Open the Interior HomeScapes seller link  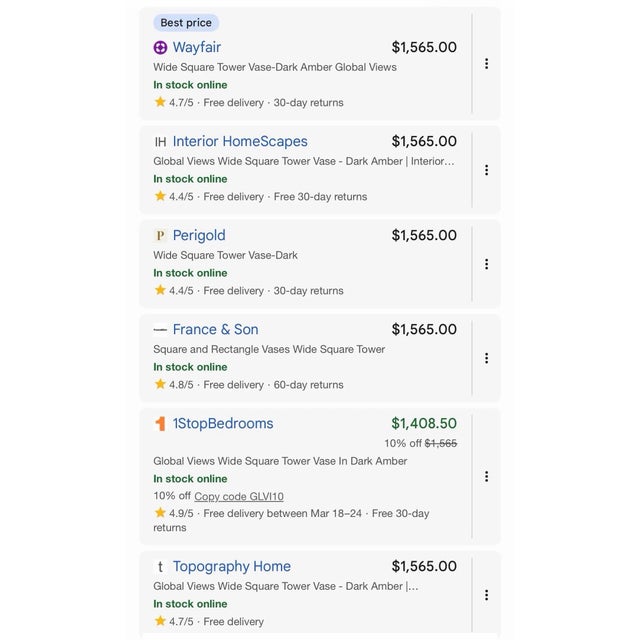pyautogui.click(x=240, y=141)
